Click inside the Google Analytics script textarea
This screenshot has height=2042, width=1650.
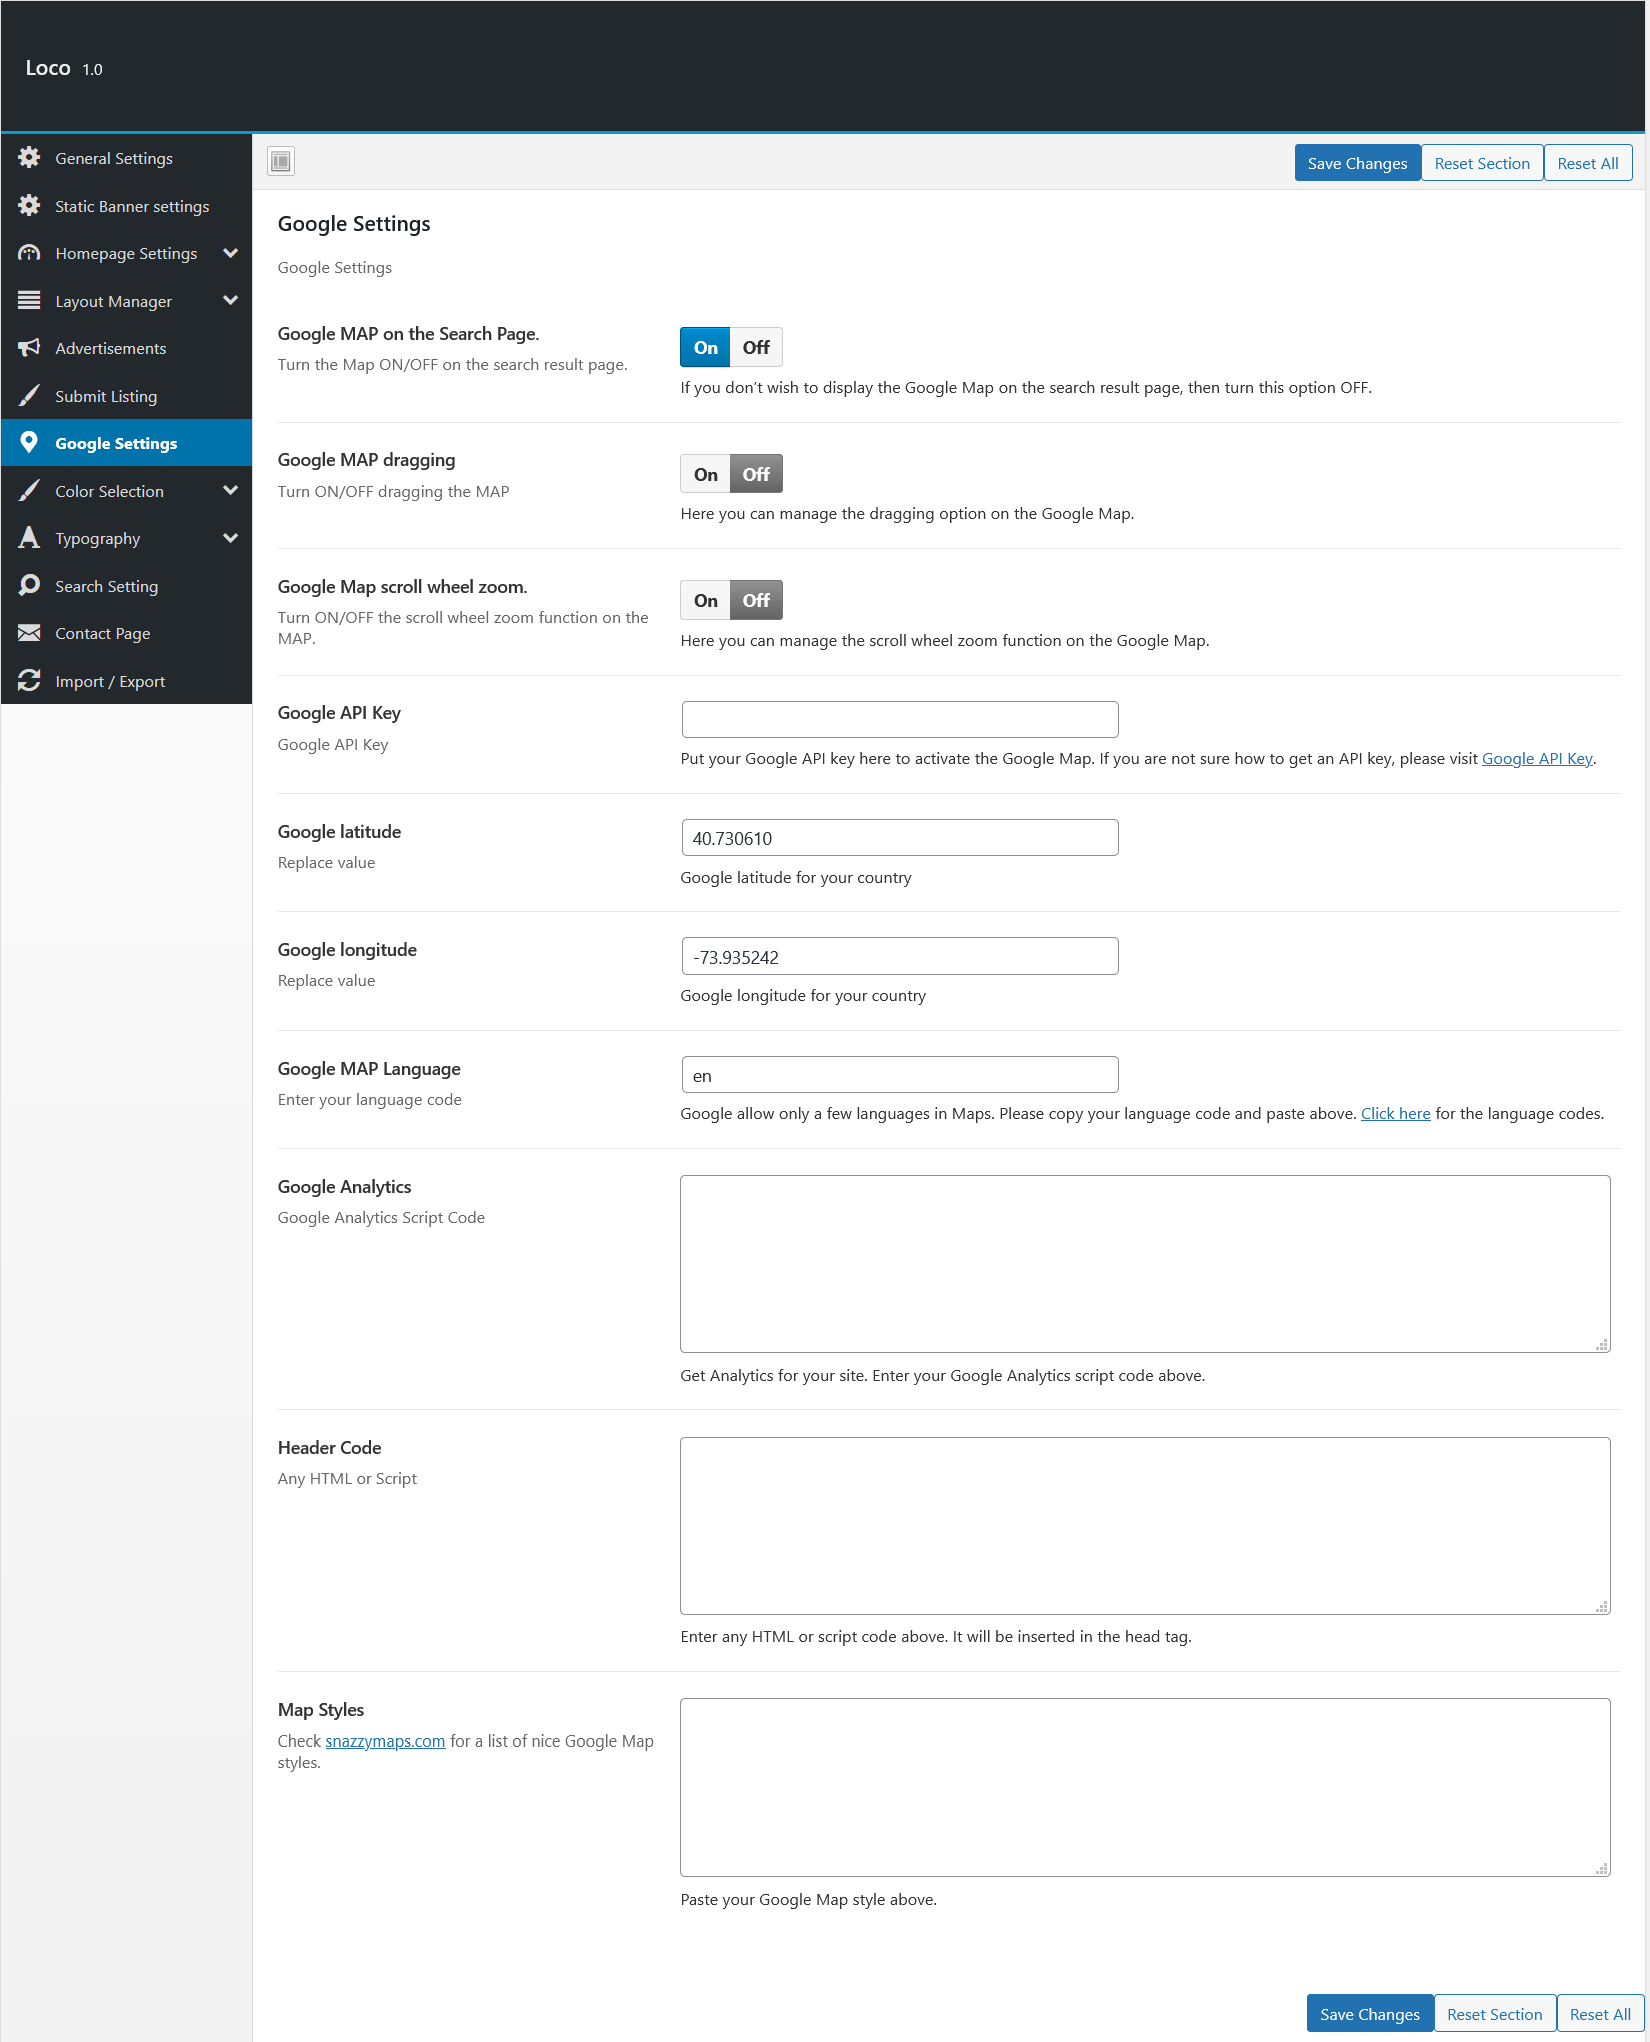1145,1264
